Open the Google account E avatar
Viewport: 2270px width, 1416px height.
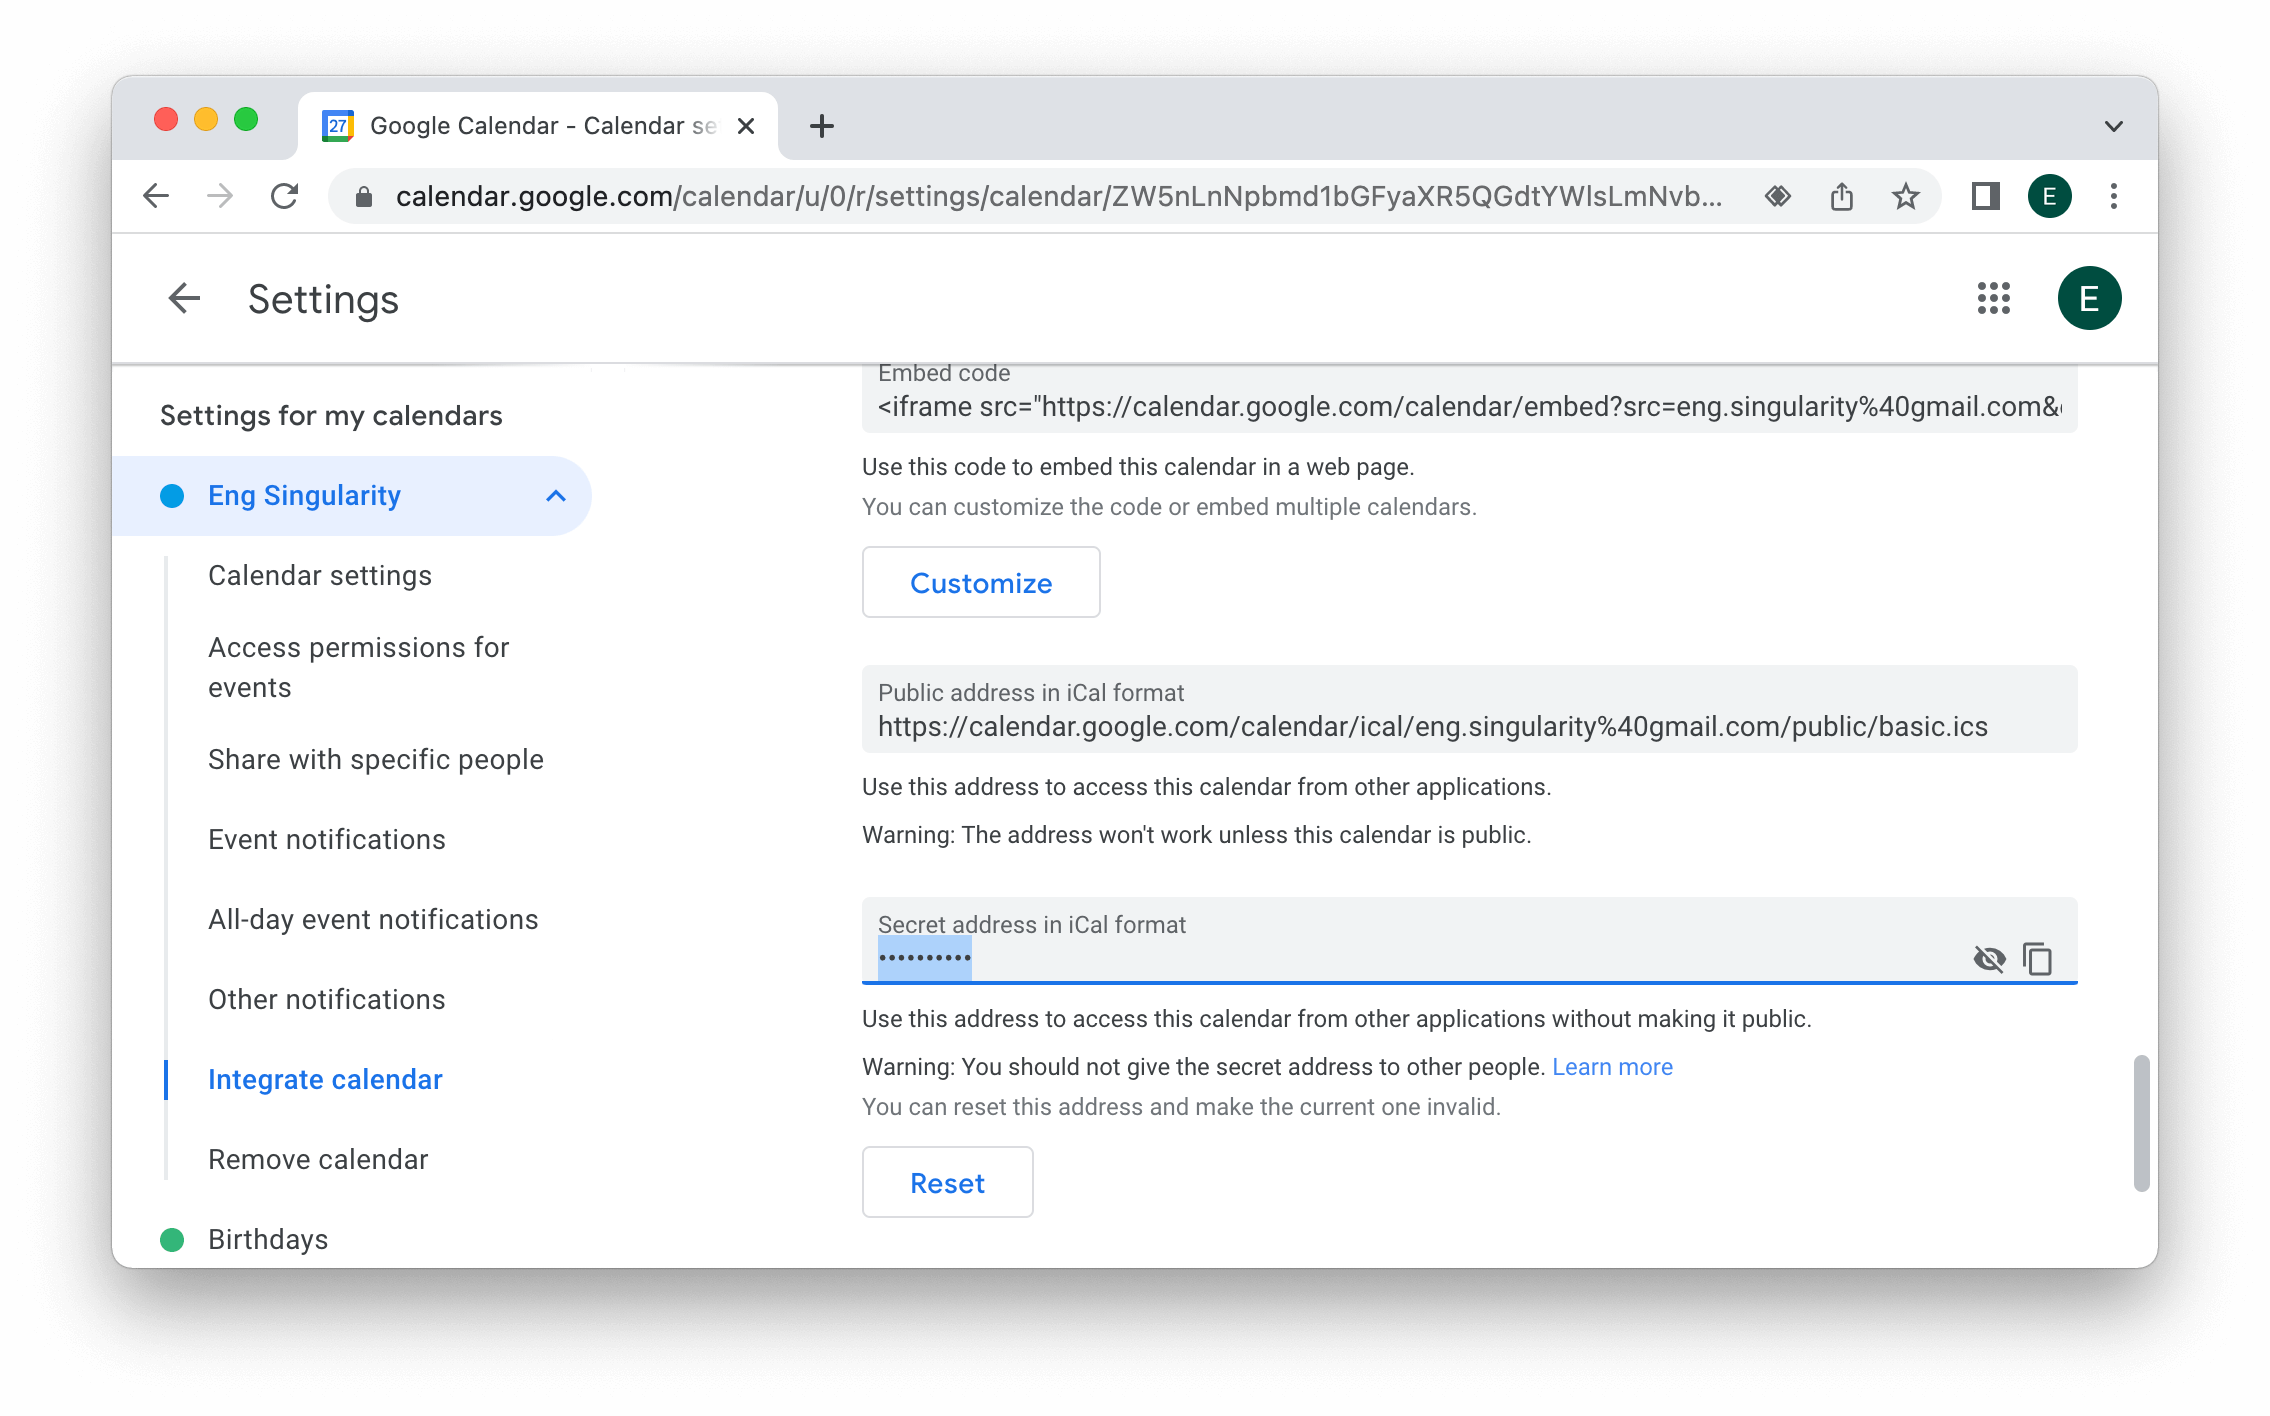[x=2090, y=298]
